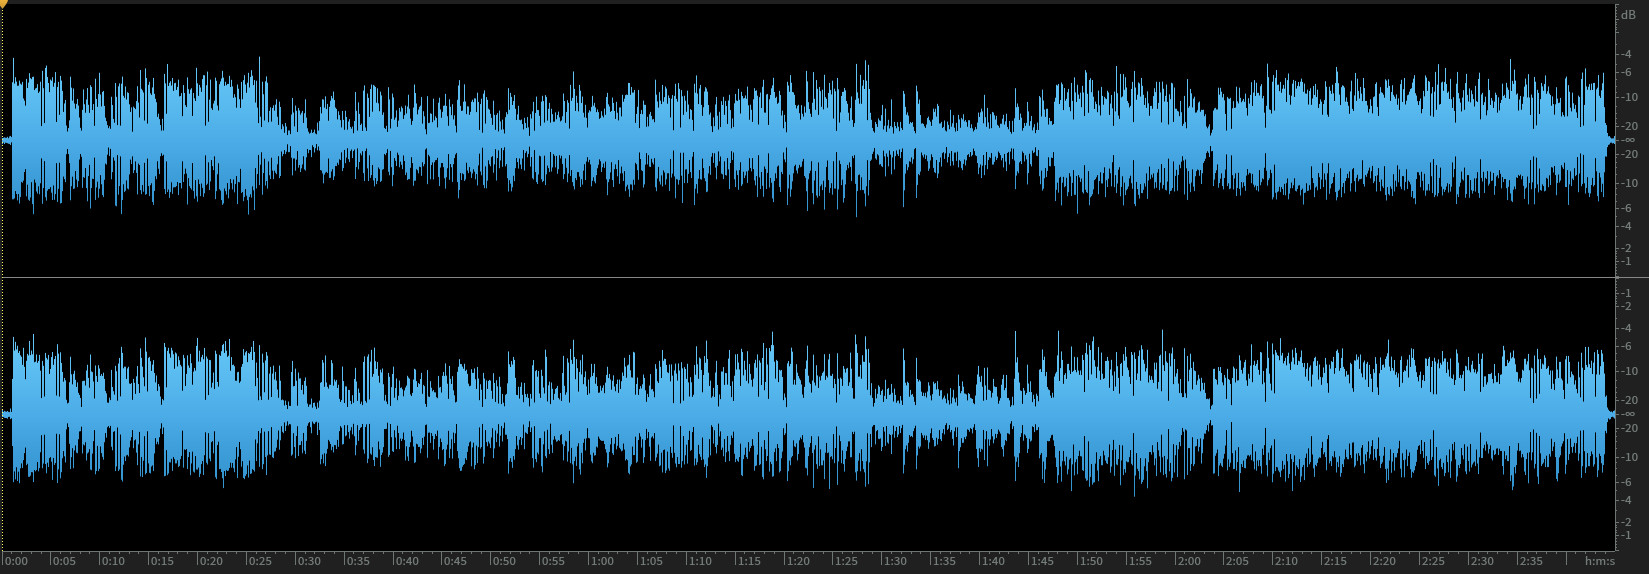Click the upper channel's -∞ center label
The width and height of the screenshot is (1649, 574).
point(1628,140)
